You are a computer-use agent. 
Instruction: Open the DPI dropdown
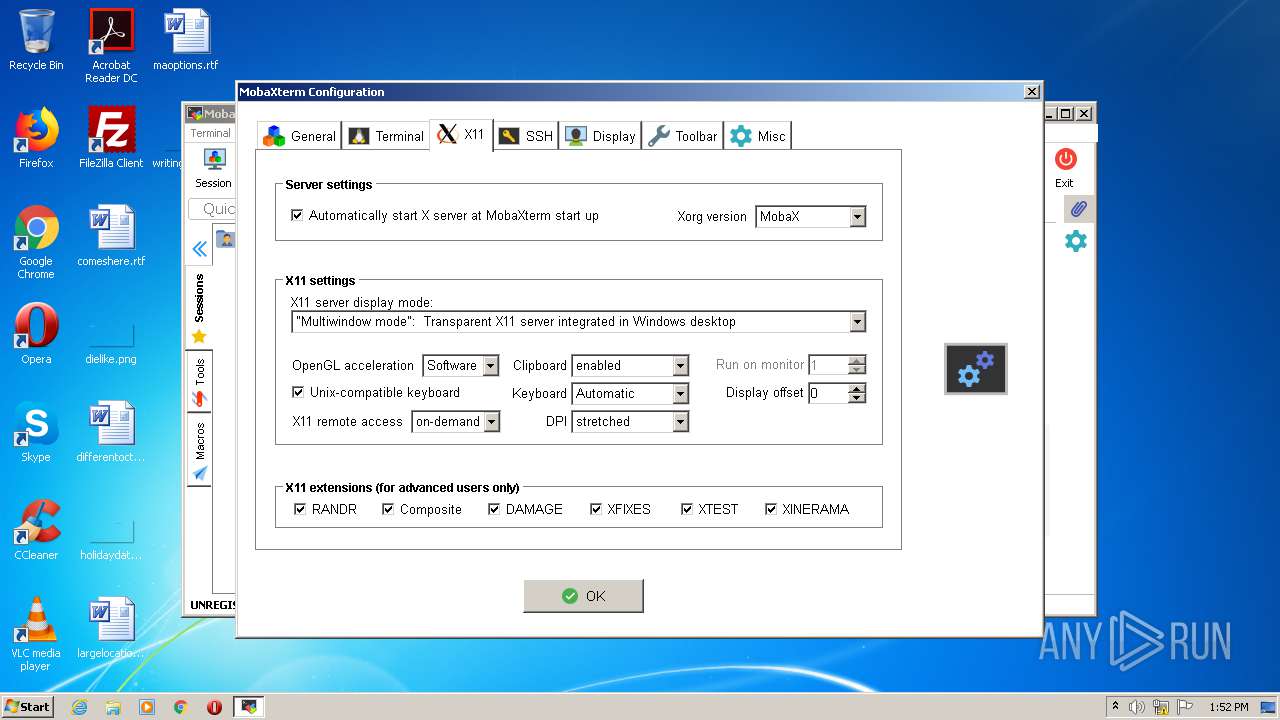click(x=680, y=422)
